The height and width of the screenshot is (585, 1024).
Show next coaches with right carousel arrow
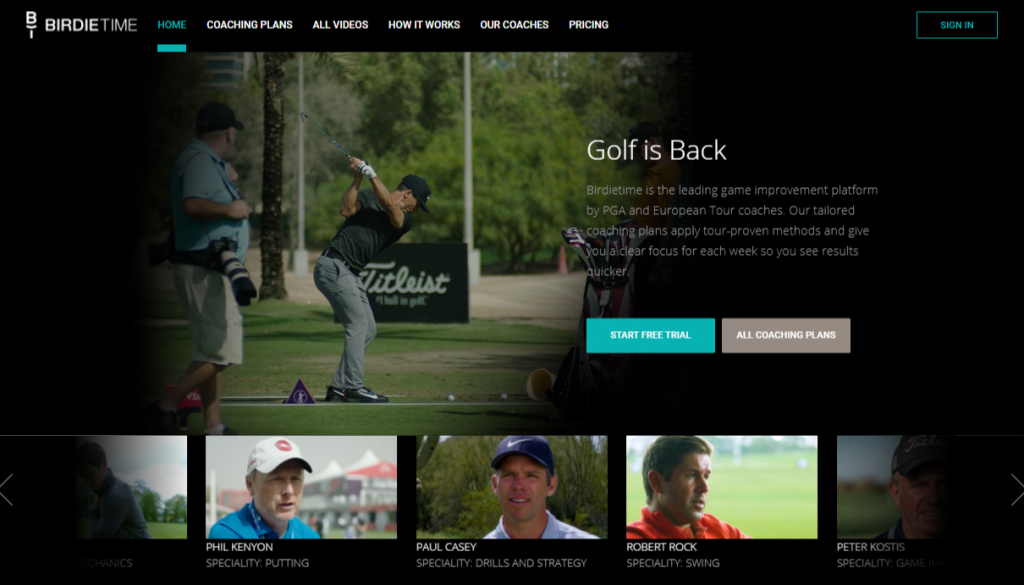click(x=1017, y=490)
